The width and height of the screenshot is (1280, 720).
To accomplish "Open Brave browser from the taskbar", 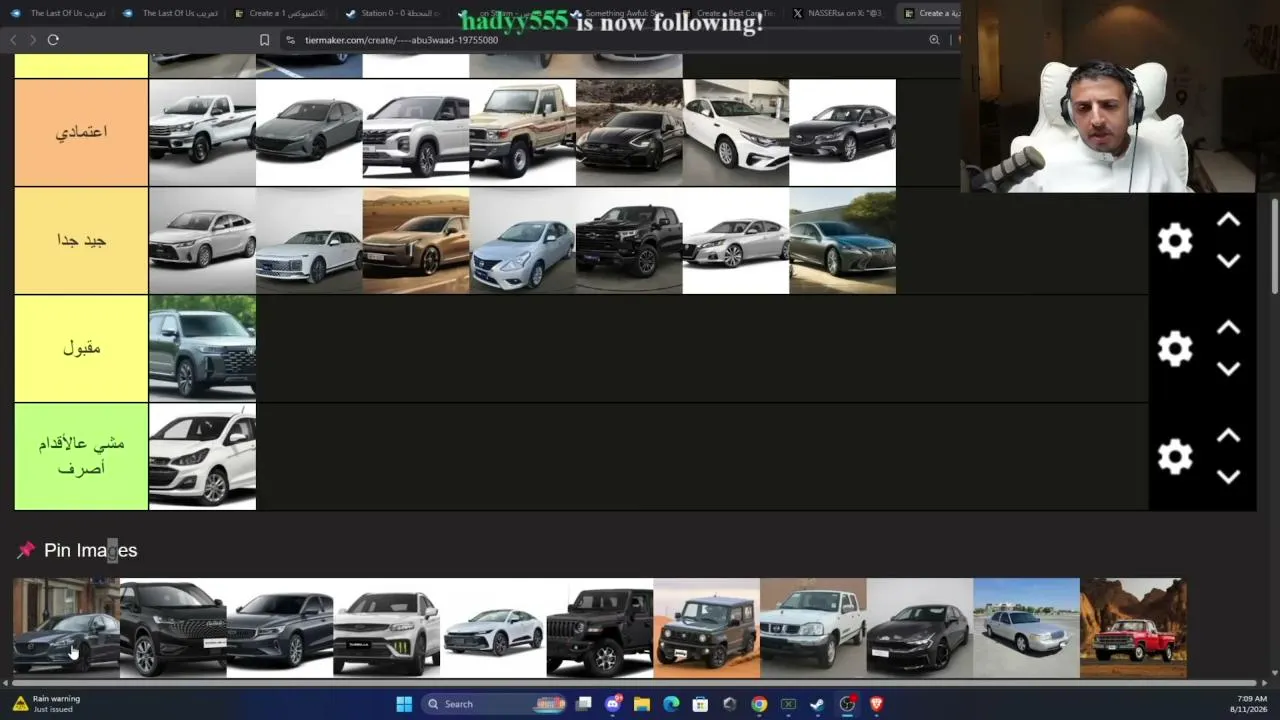I will pyautogui.click(x=877, y=704).
